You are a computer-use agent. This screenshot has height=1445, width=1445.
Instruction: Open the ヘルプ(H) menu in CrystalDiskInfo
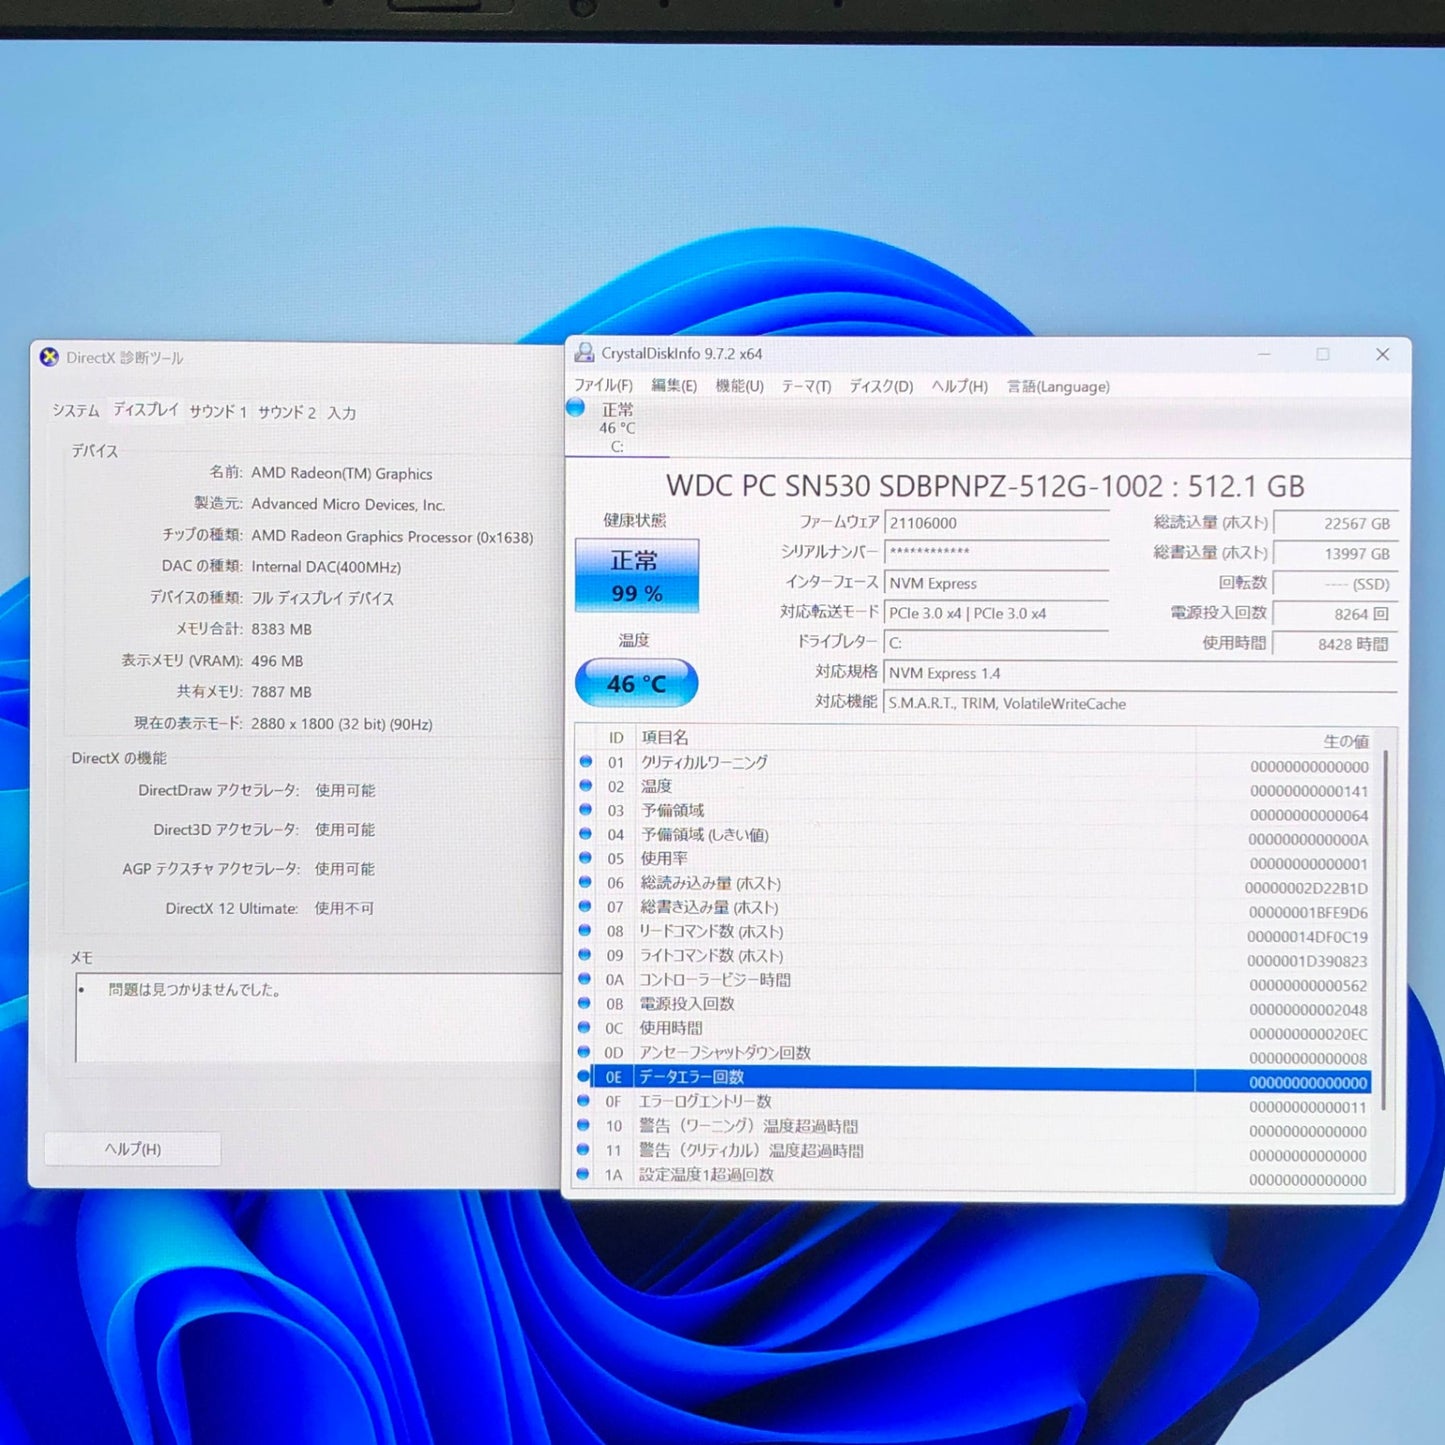[959, 386]
